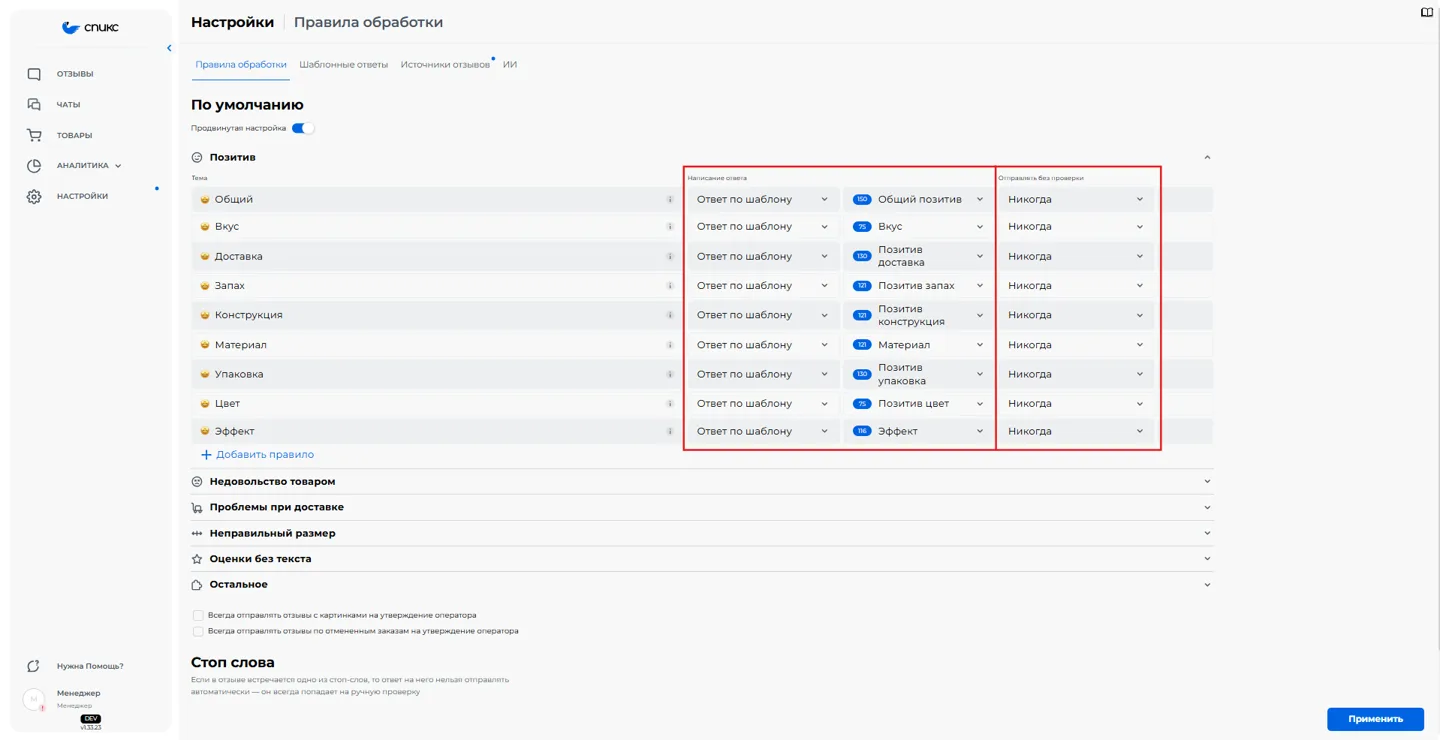Click the СПИКС logo

point(90,28)
